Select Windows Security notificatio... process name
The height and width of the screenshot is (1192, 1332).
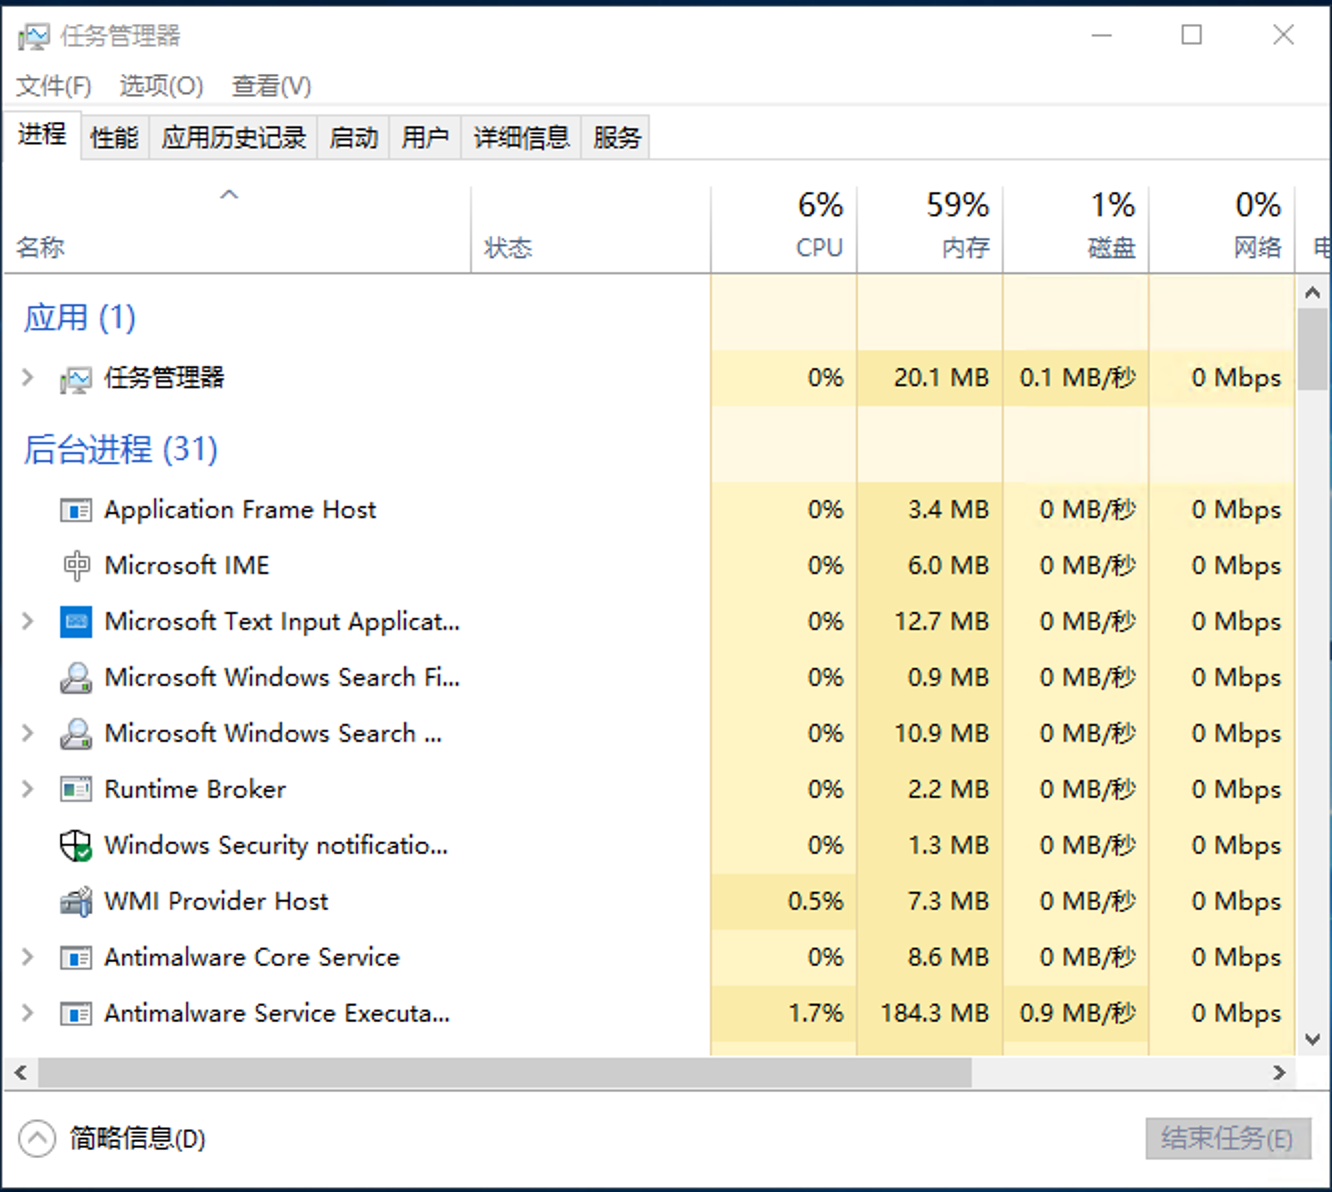[x=276, y=846]
